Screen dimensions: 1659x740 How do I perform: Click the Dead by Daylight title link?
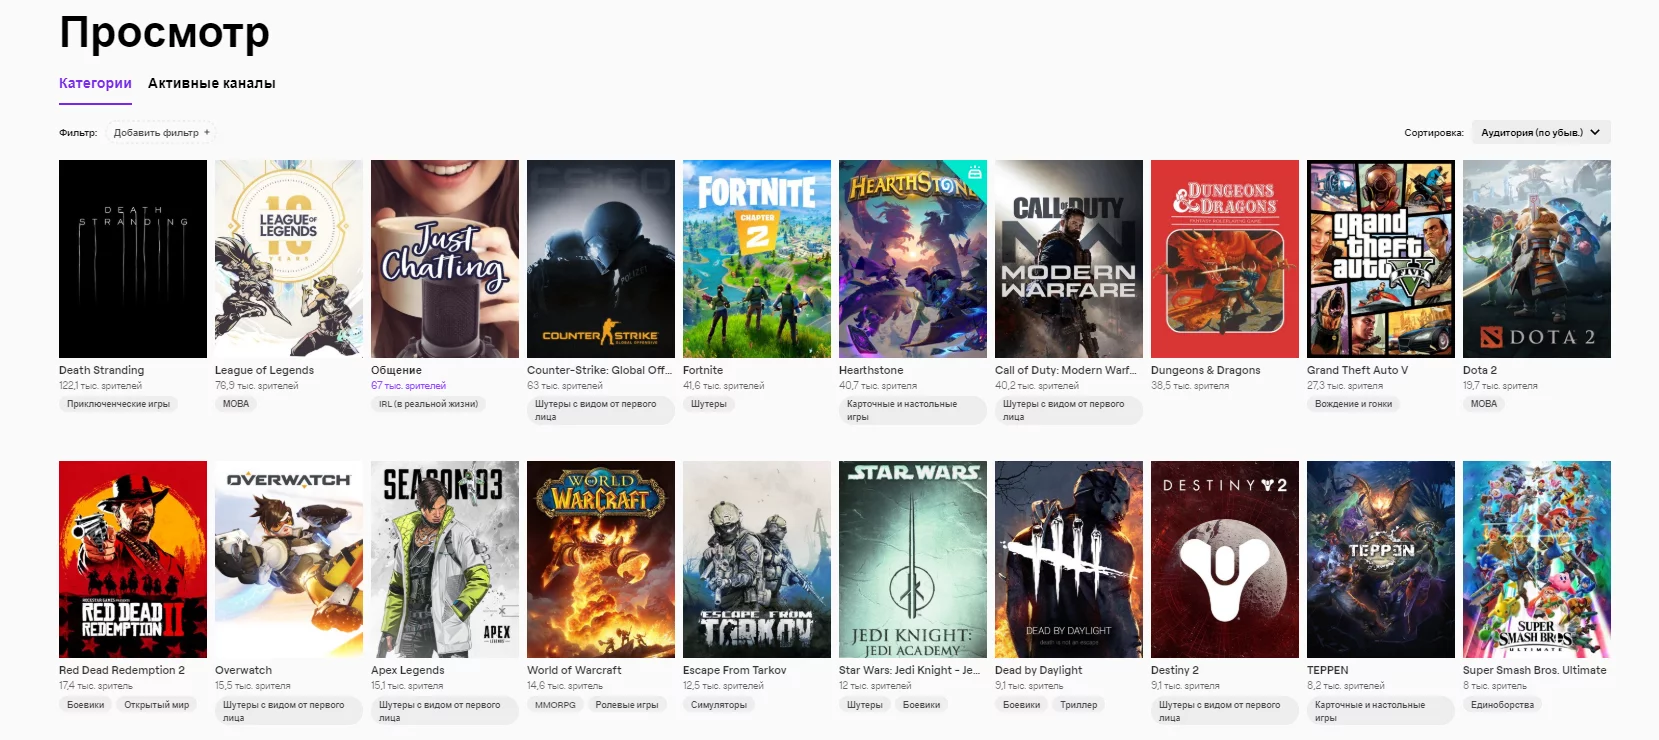(1038, 670)
